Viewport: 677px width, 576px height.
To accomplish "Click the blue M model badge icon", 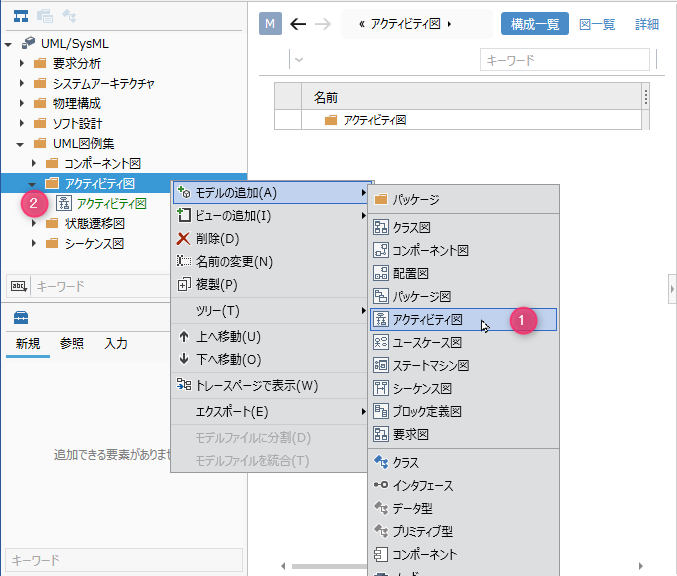I will [x=270, y=23].
